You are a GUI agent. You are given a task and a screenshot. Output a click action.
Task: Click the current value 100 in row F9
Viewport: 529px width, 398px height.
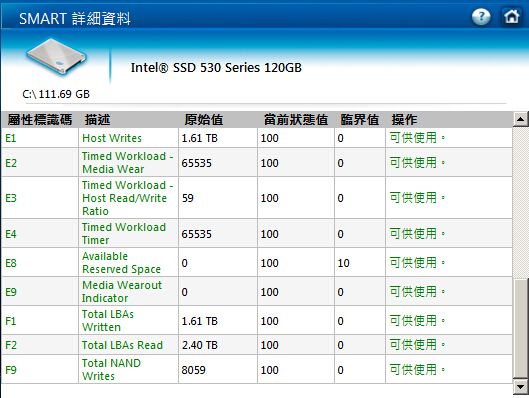270,370
